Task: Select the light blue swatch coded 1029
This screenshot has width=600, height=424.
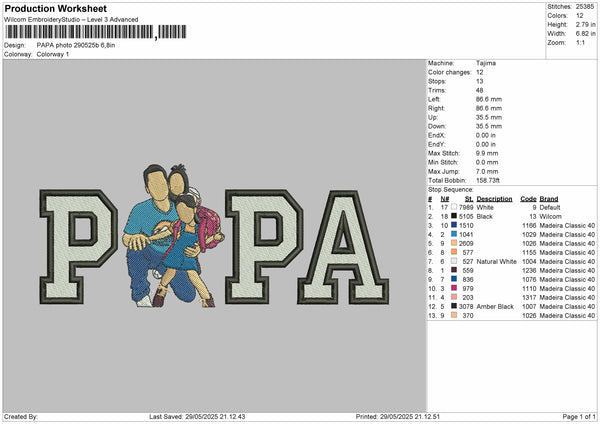Action: coord(452,234)
